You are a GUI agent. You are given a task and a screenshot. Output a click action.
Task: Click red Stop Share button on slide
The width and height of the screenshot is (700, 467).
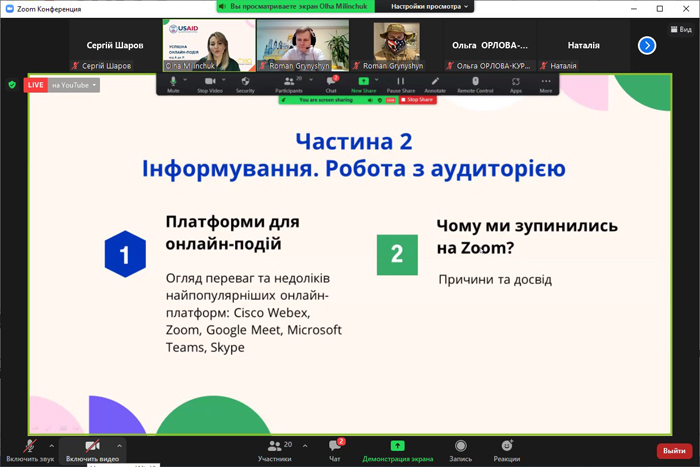(417, 100)
